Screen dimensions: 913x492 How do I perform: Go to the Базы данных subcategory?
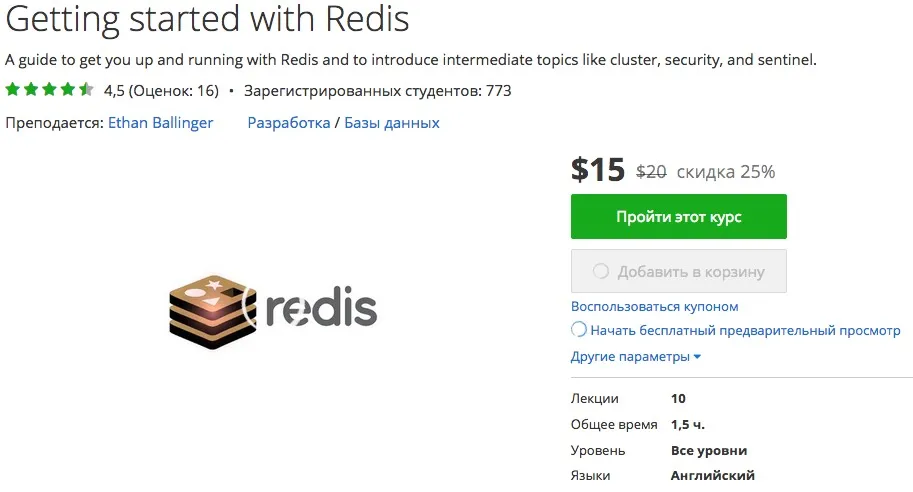(x=392, y=123)
